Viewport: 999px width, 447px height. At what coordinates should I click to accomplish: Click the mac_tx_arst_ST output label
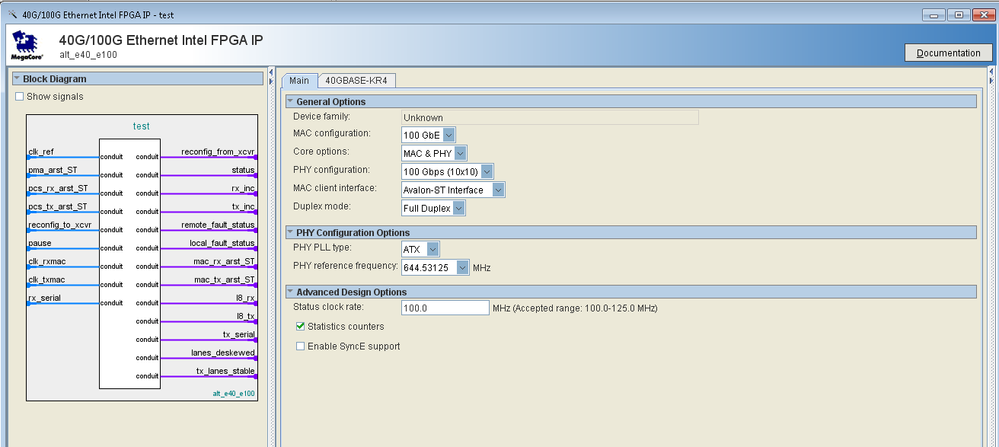click(x=225, y=280)
